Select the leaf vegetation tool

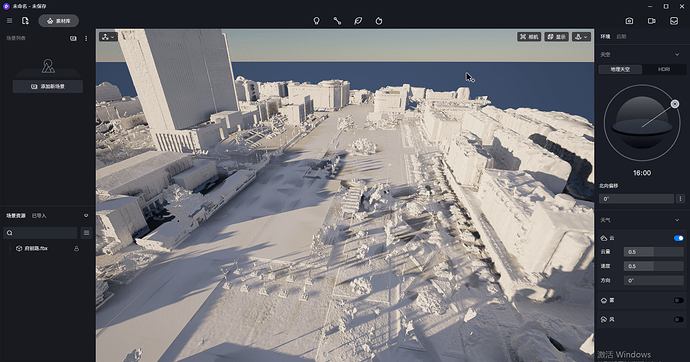coord(358,21)
